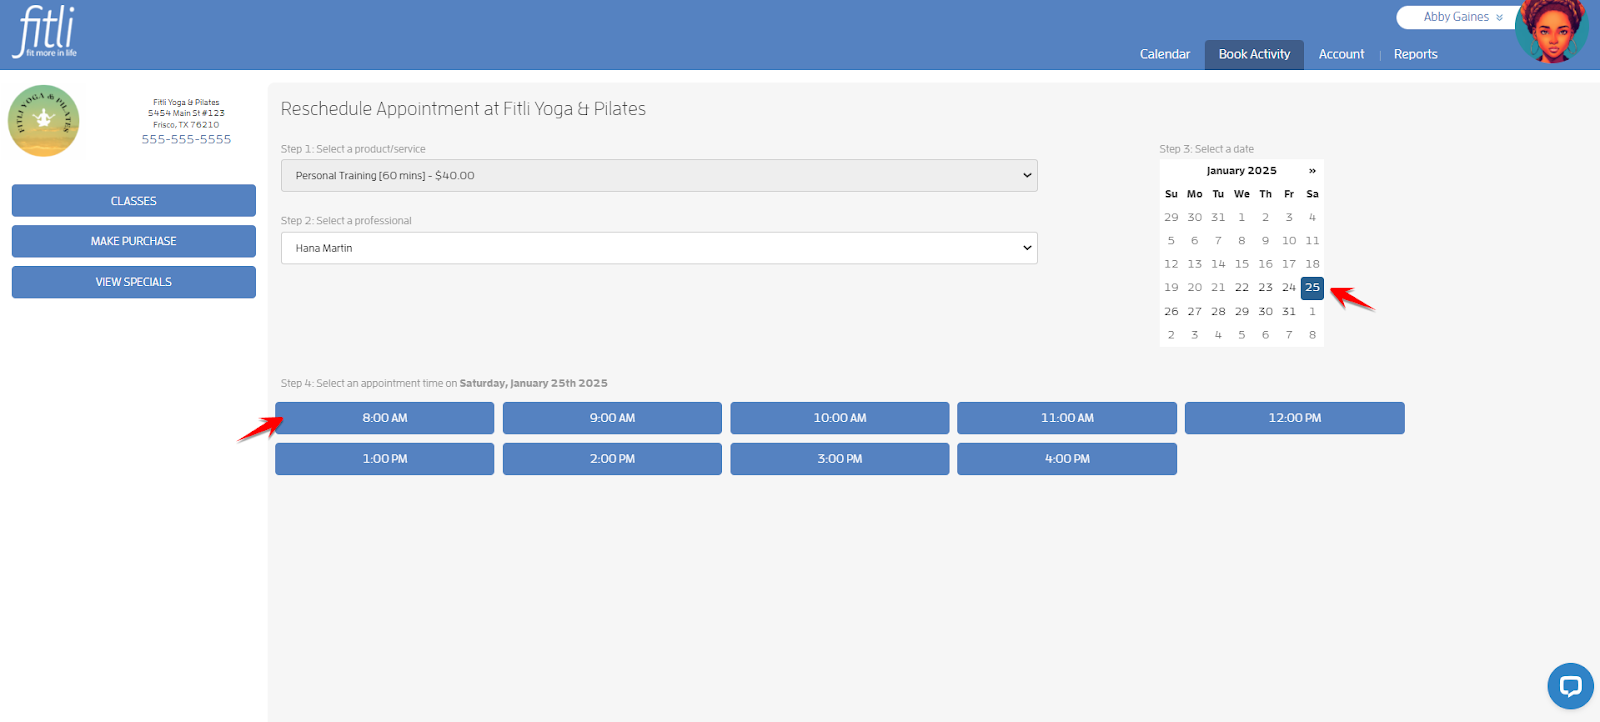Click the Fitli Yoga & Pilates studio logo
This screenshot has height=722, width=1600.
point(44,121)
